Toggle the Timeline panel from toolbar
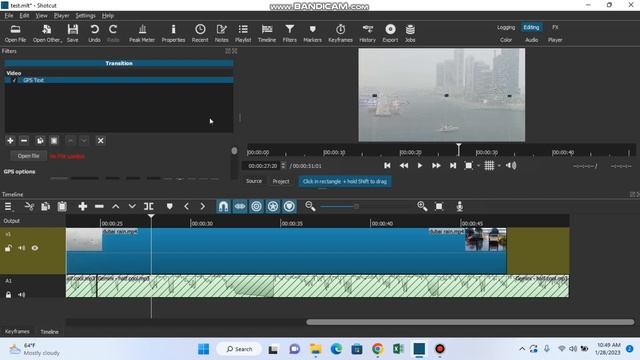Image resolution: width=640 pixels, height=360 pixels. [x=267, y=33]
